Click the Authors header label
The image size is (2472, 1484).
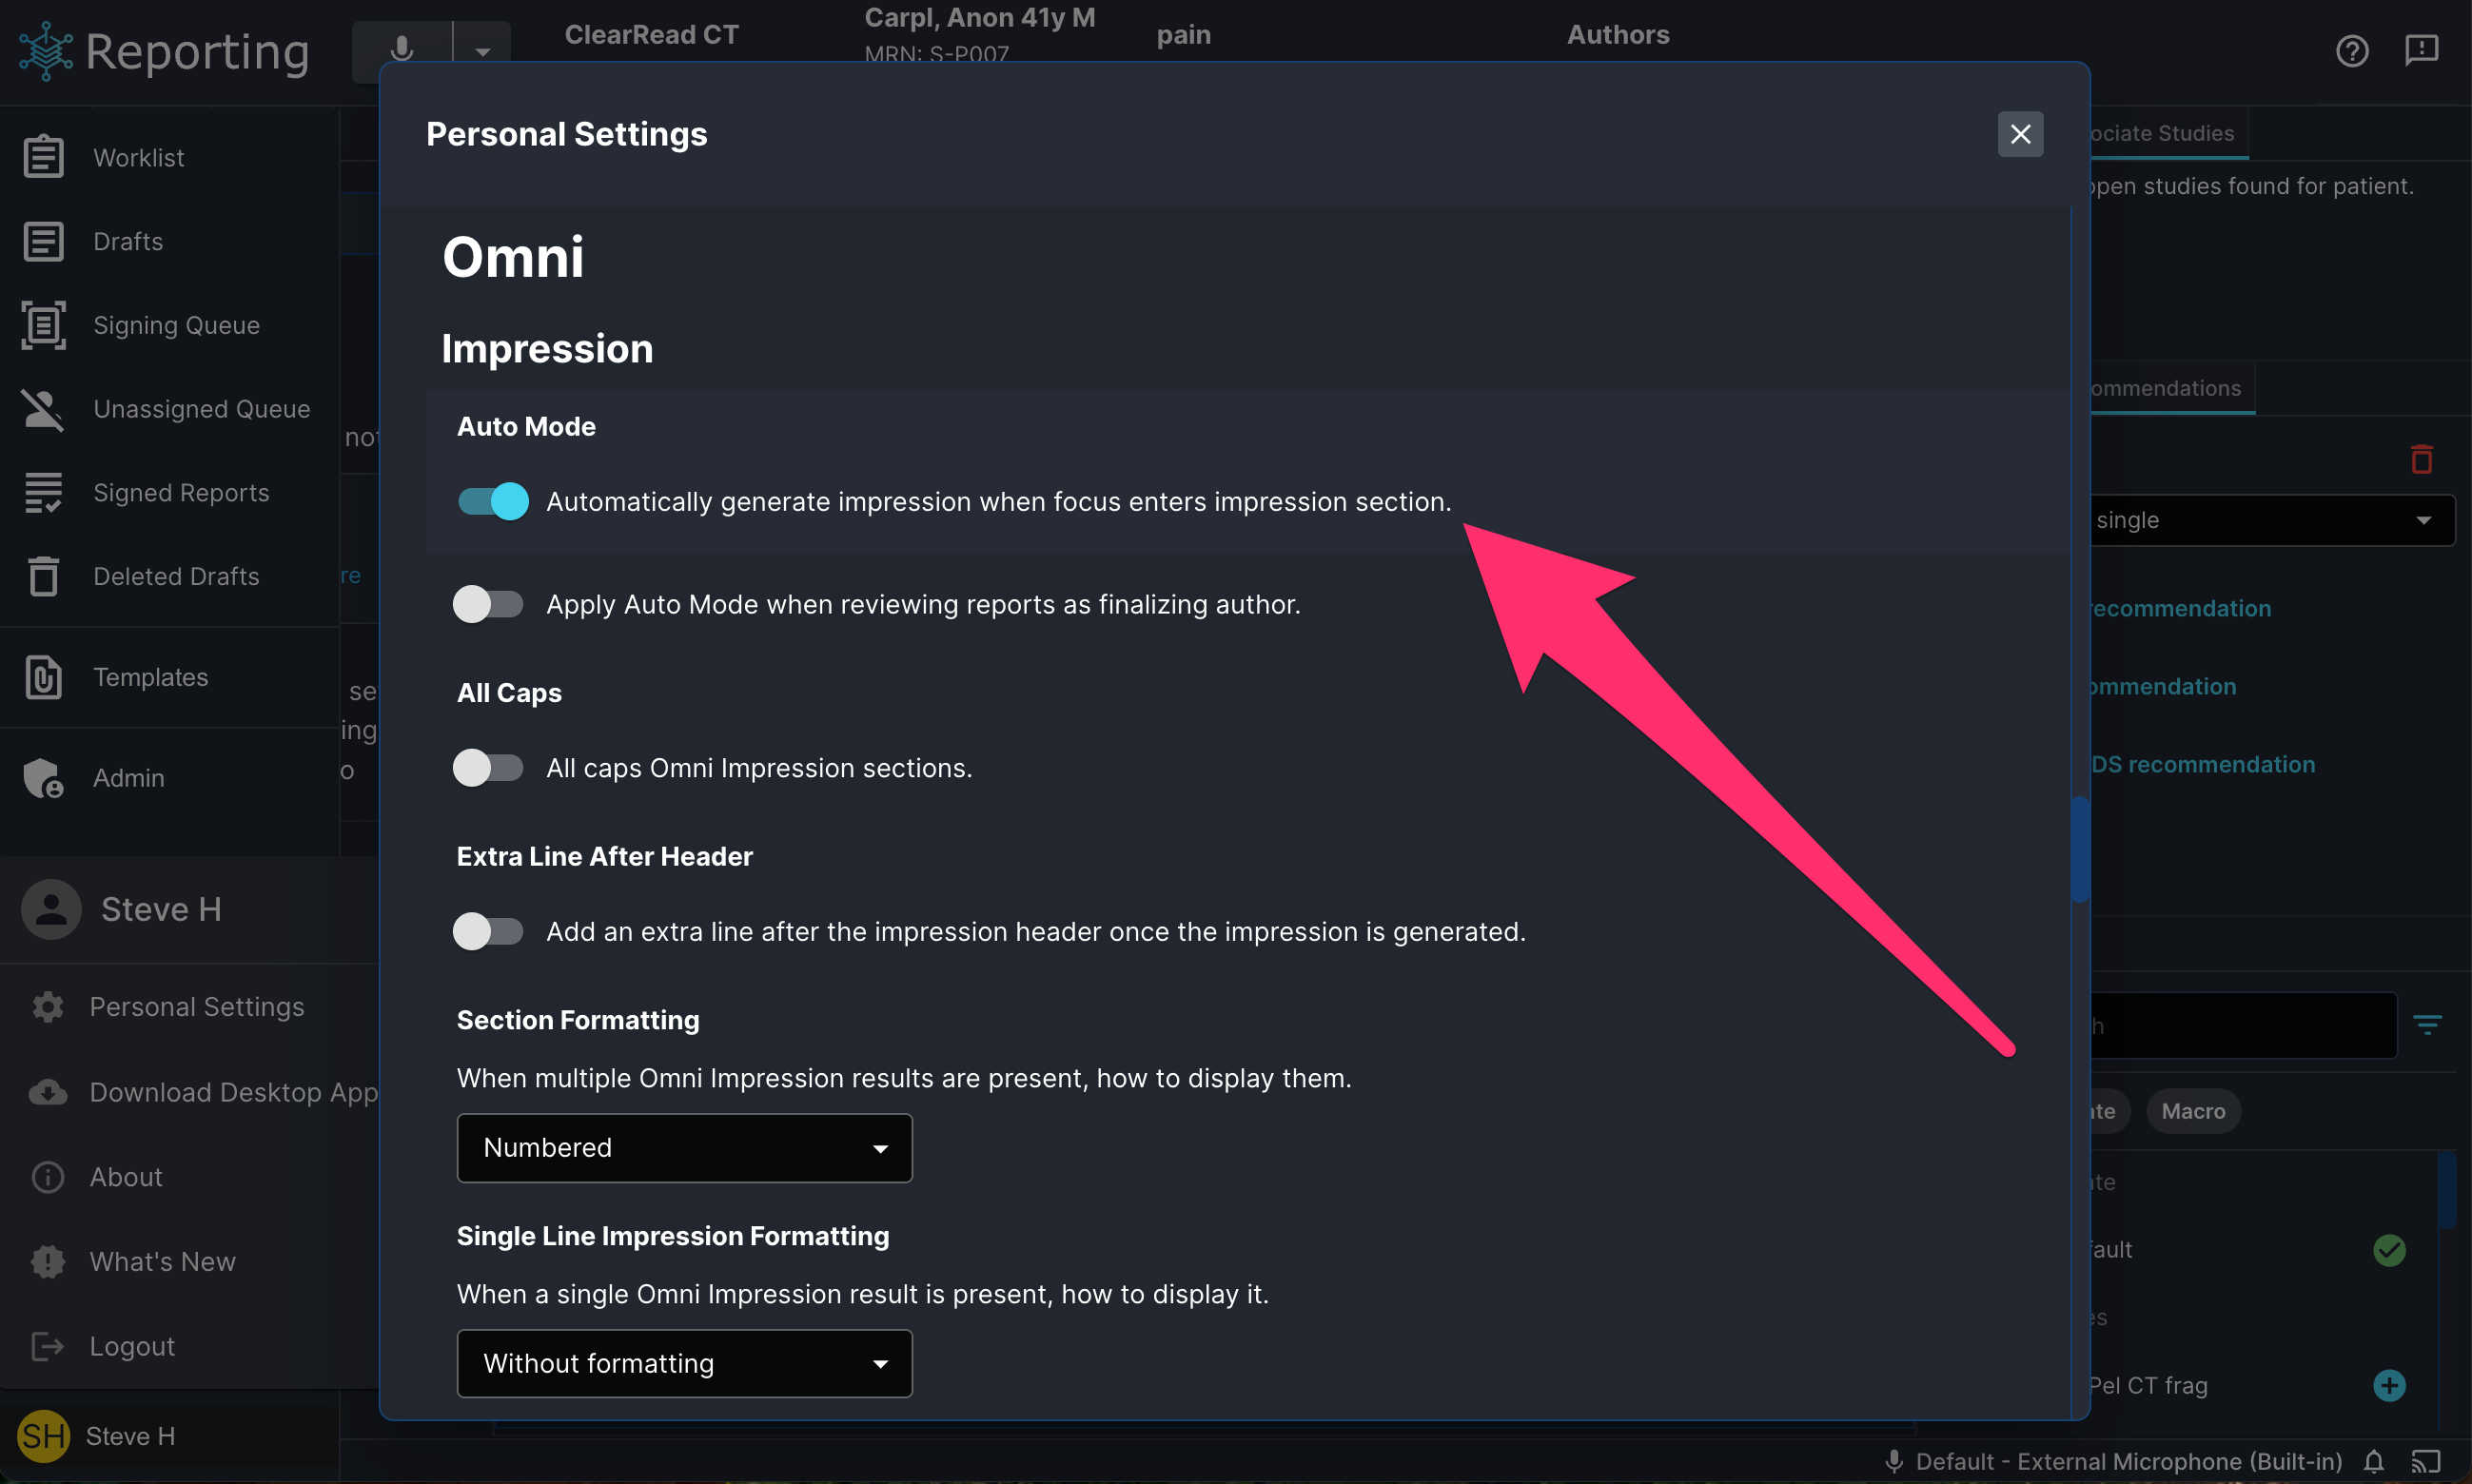coord(1618,35)
